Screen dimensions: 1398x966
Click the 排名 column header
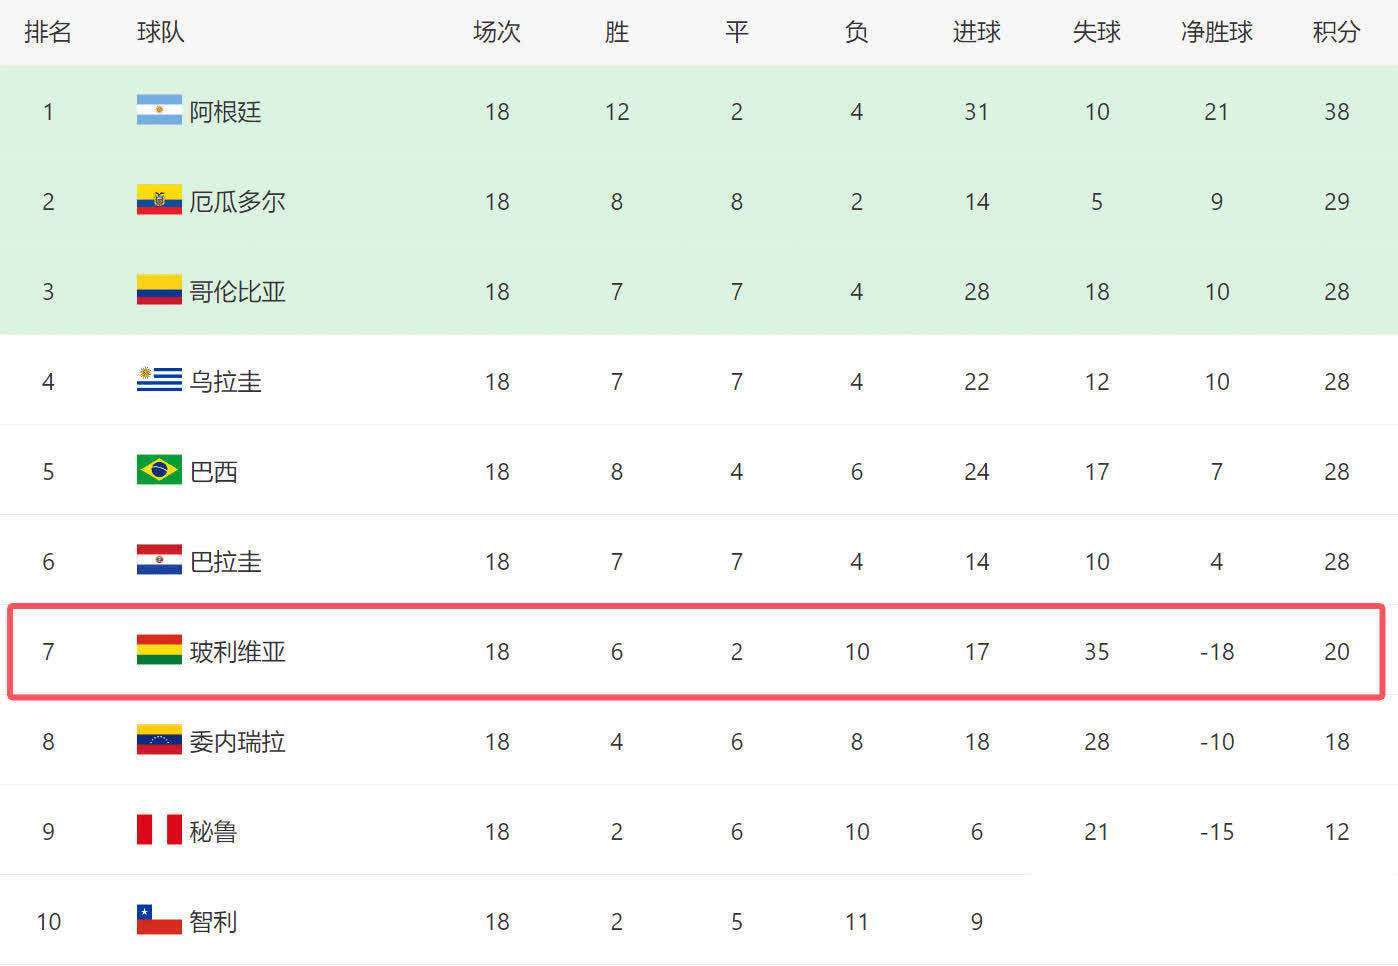tap(48, 32)
